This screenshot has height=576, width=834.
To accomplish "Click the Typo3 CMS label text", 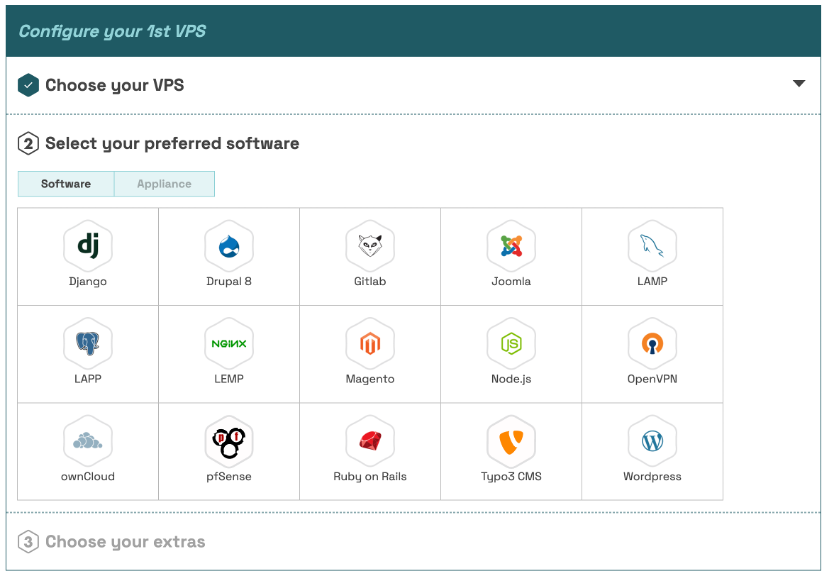I will coord(511,477).
